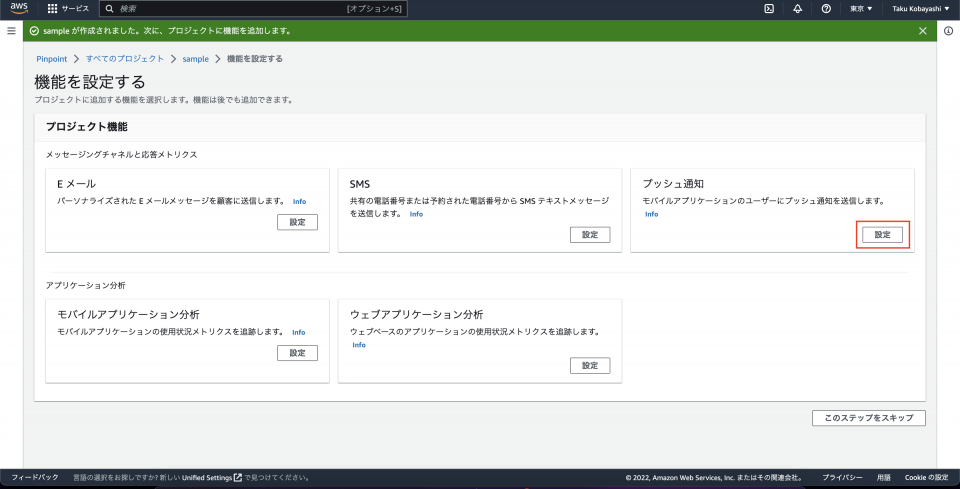Configure モバイルアプリケーション分析

298,353
